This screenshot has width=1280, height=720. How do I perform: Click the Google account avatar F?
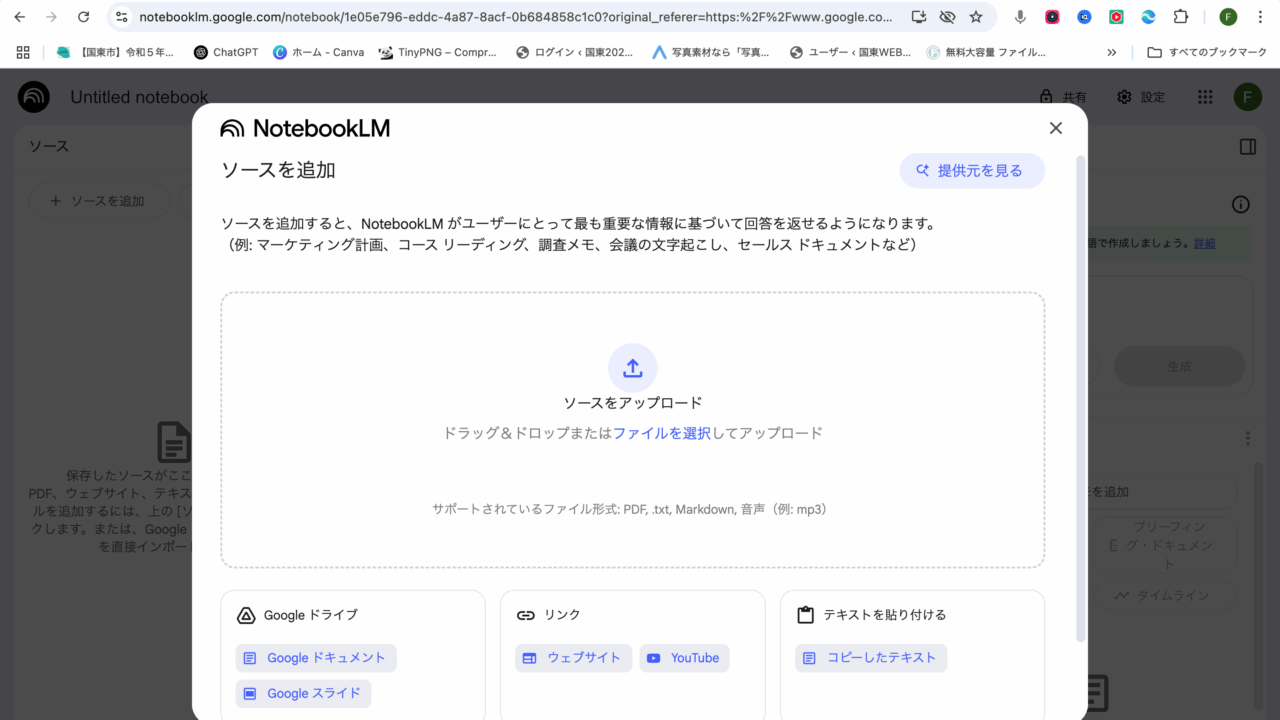(x=1247, y=97)
